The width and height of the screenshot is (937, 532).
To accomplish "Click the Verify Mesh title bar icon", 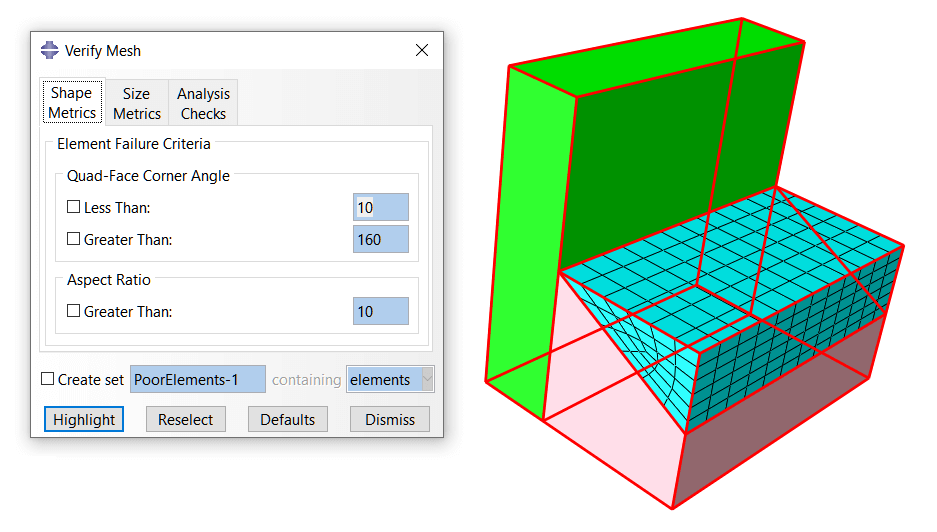I will click(50, 50).
